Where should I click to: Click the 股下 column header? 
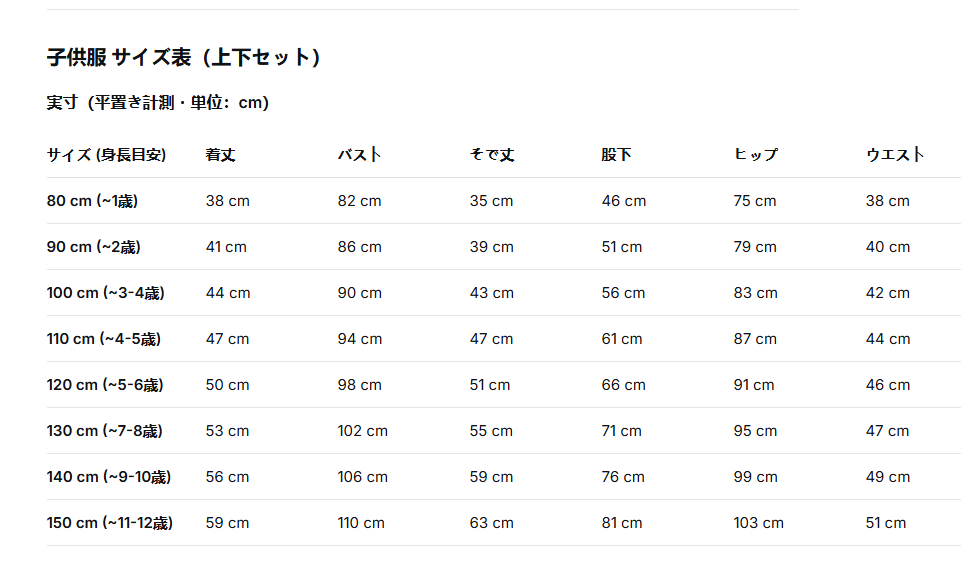point(616,155)
